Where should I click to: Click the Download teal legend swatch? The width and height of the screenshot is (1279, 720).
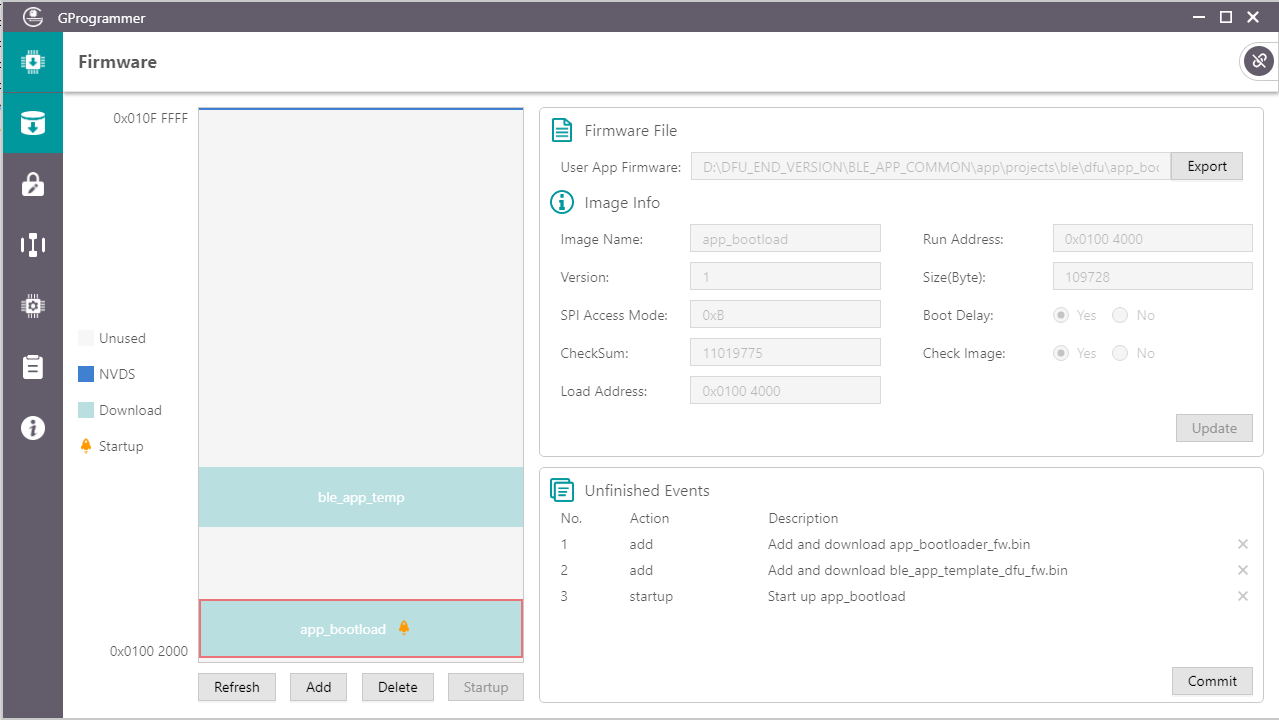coord(86,410)
